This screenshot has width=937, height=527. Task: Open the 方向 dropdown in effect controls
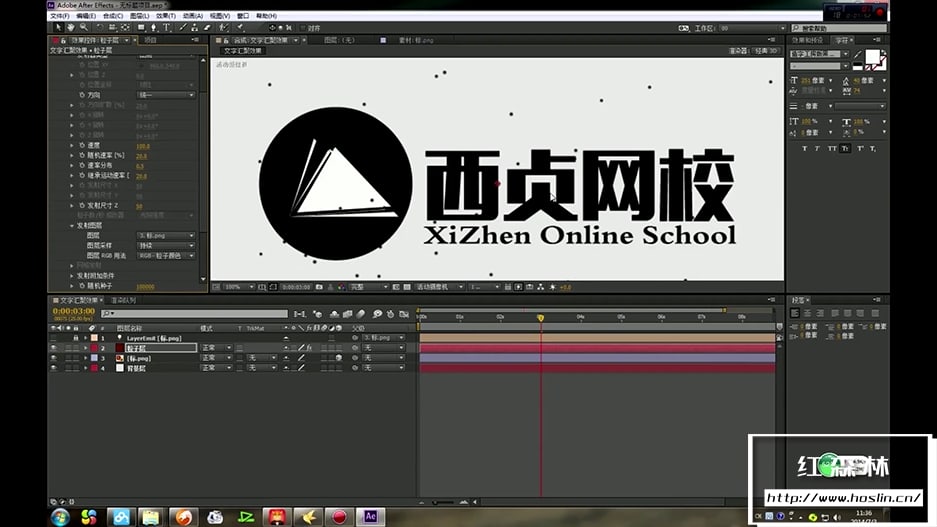166,95
